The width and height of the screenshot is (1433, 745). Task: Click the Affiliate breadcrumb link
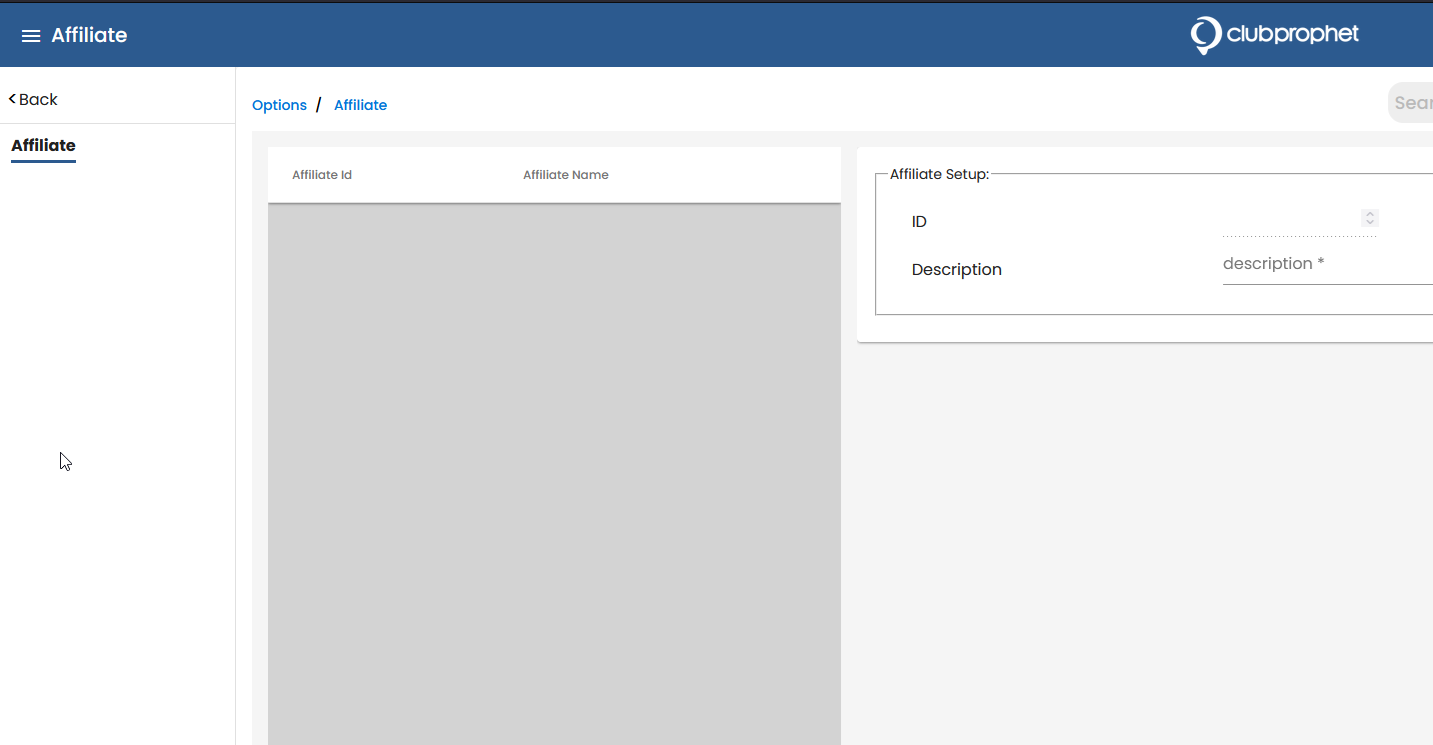click(360, 105)
